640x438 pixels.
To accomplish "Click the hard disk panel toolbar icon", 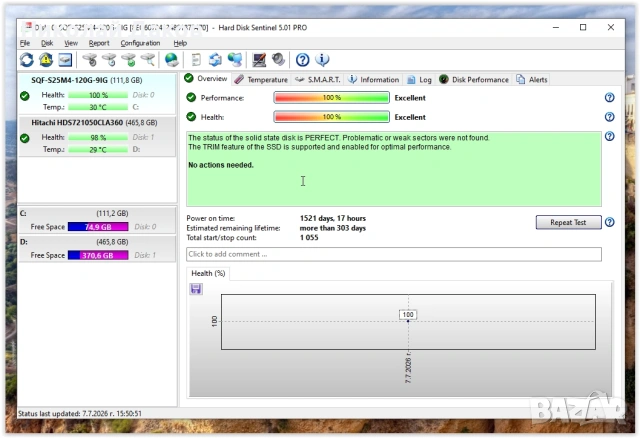I will pyautogui.click(x=65, y=60).
